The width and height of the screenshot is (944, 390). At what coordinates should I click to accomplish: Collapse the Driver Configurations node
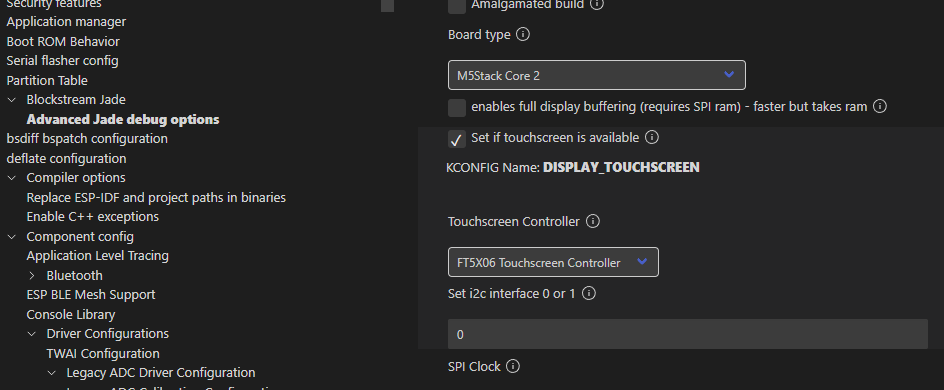[32, 333]
